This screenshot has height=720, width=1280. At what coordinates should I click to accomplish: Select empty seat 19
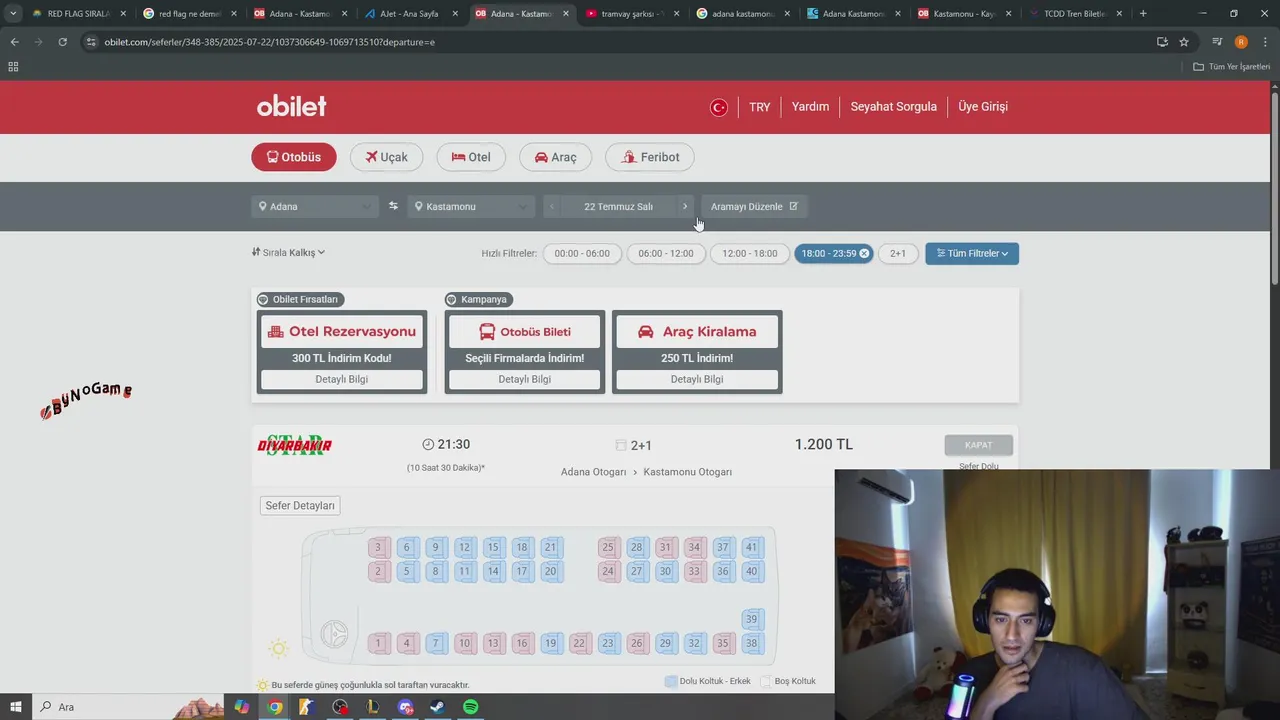pos(550,643)
